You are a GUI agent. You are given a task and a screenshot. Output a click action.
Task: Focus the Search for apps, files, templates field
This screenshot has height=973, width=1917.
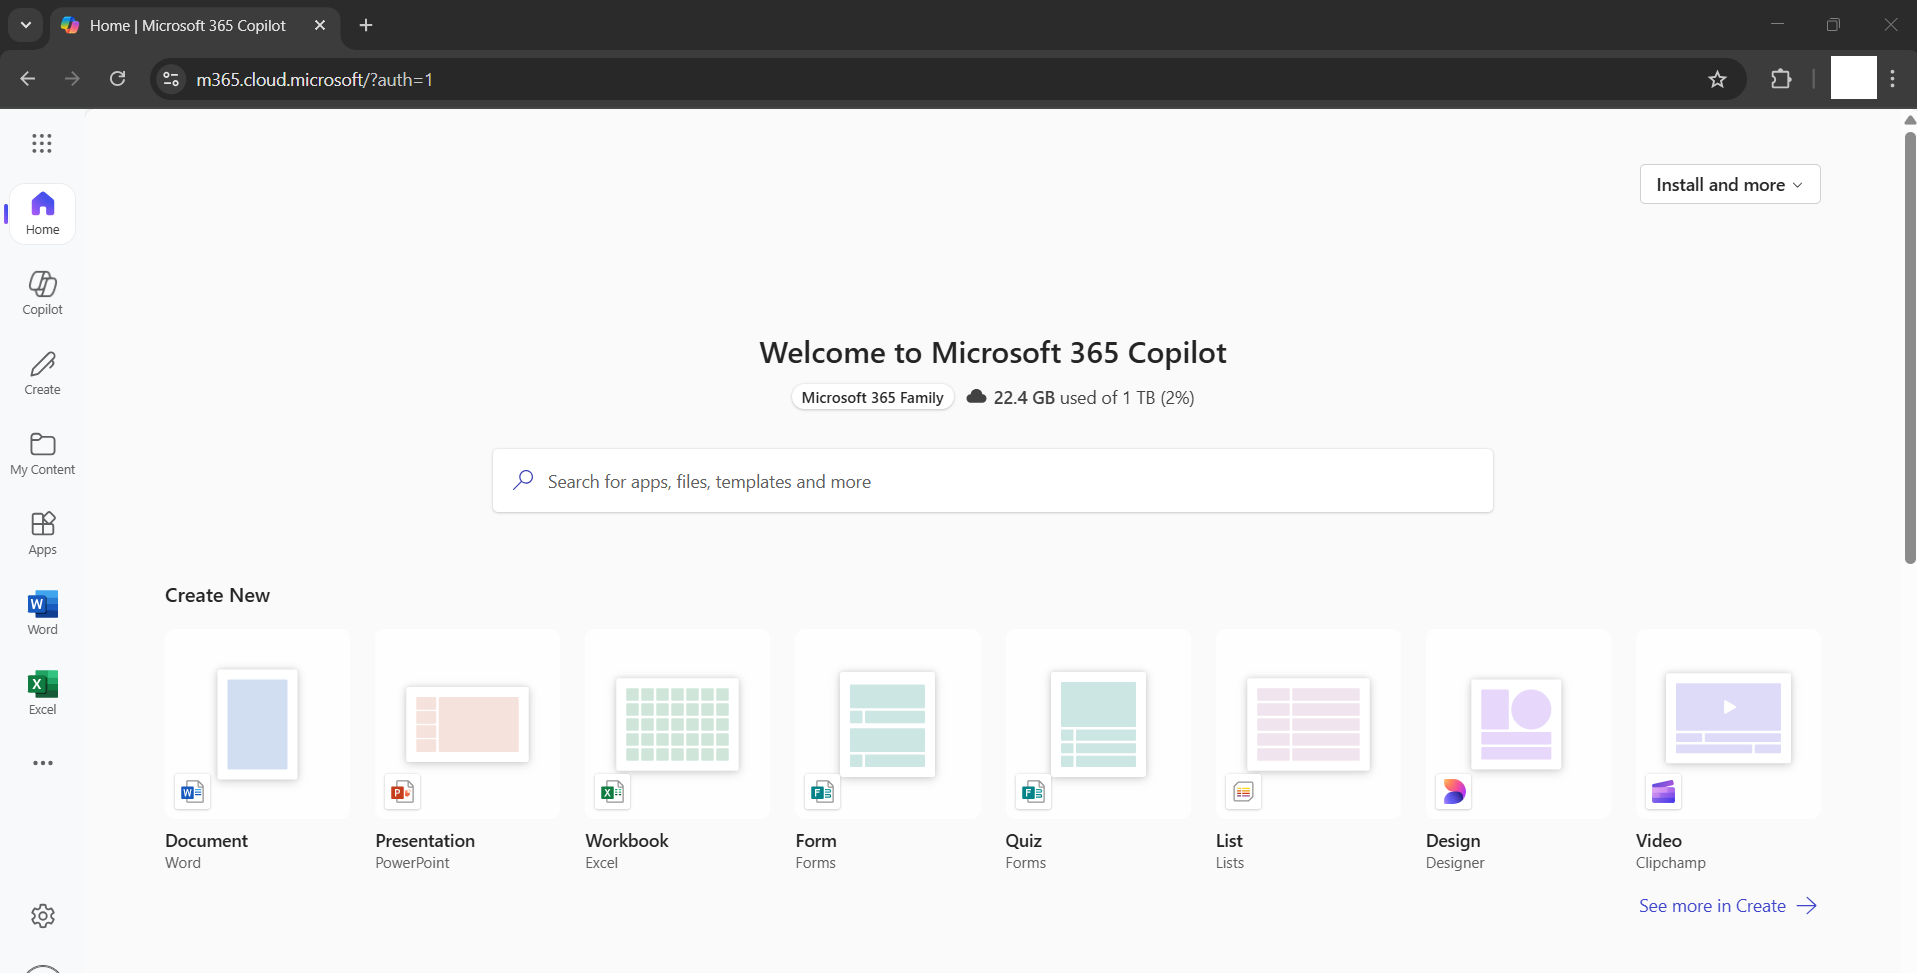993,481
